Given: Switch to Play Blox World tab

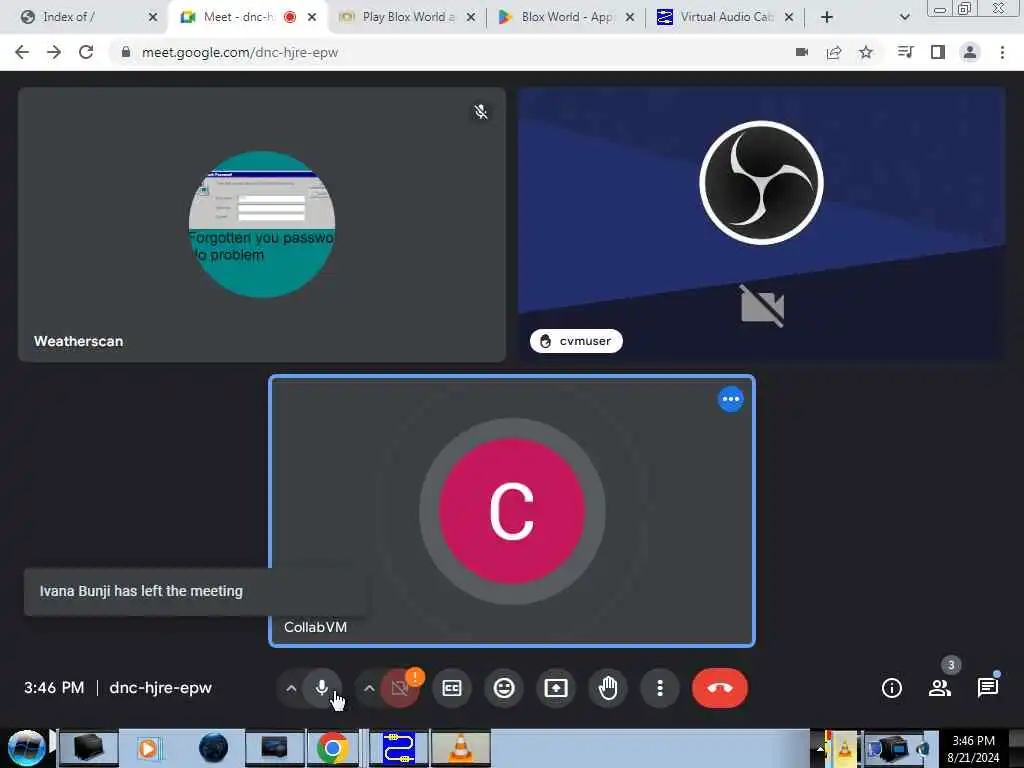Looking at the screenshot, I should (x=408, y=17).
